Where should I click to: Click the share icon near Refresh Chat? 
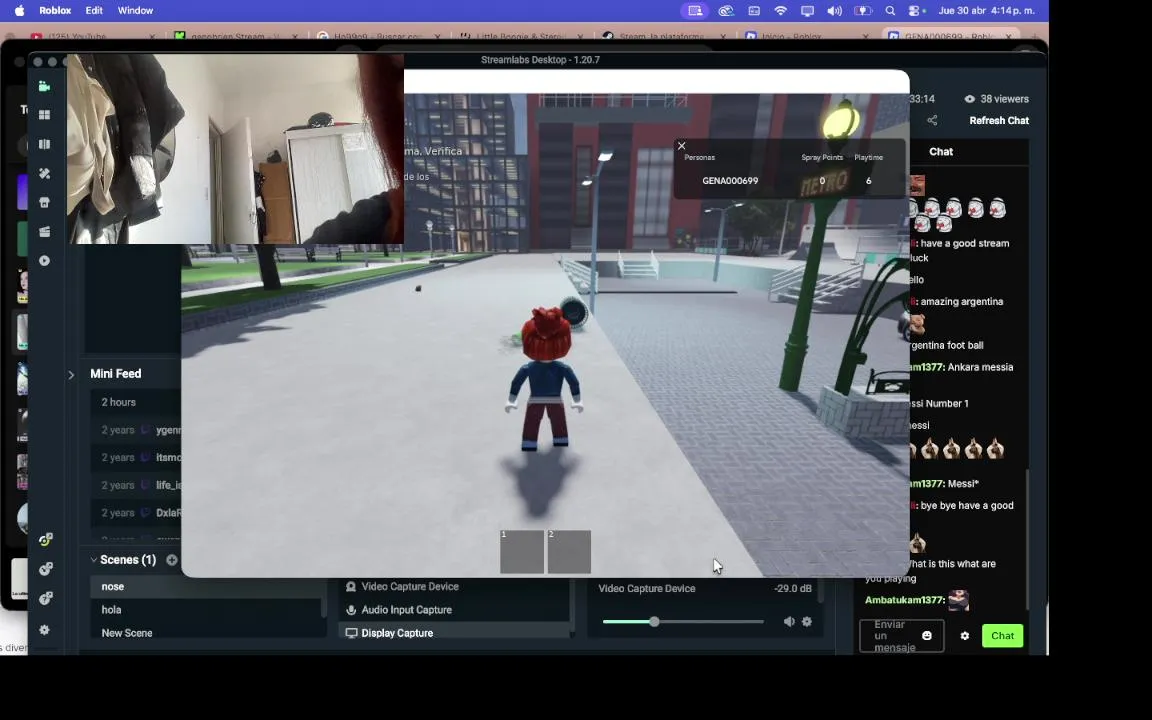932,120
